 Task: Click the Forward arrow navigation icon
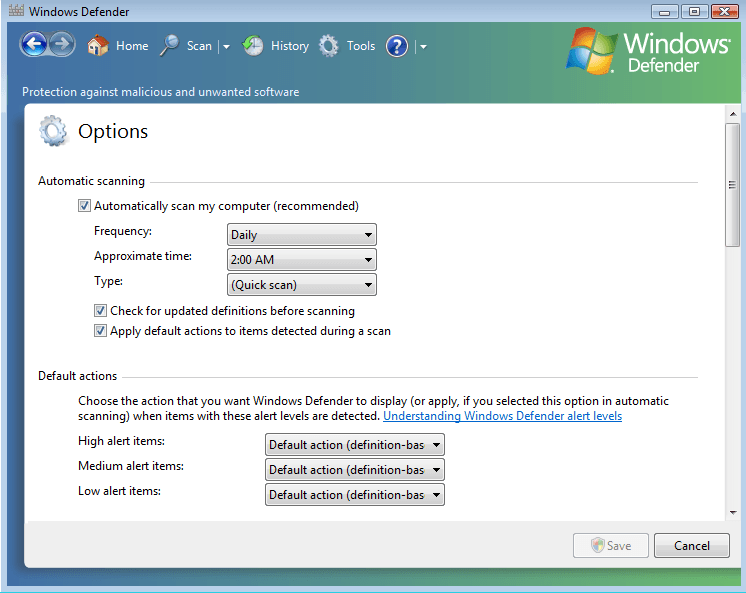tap(62, 45)
